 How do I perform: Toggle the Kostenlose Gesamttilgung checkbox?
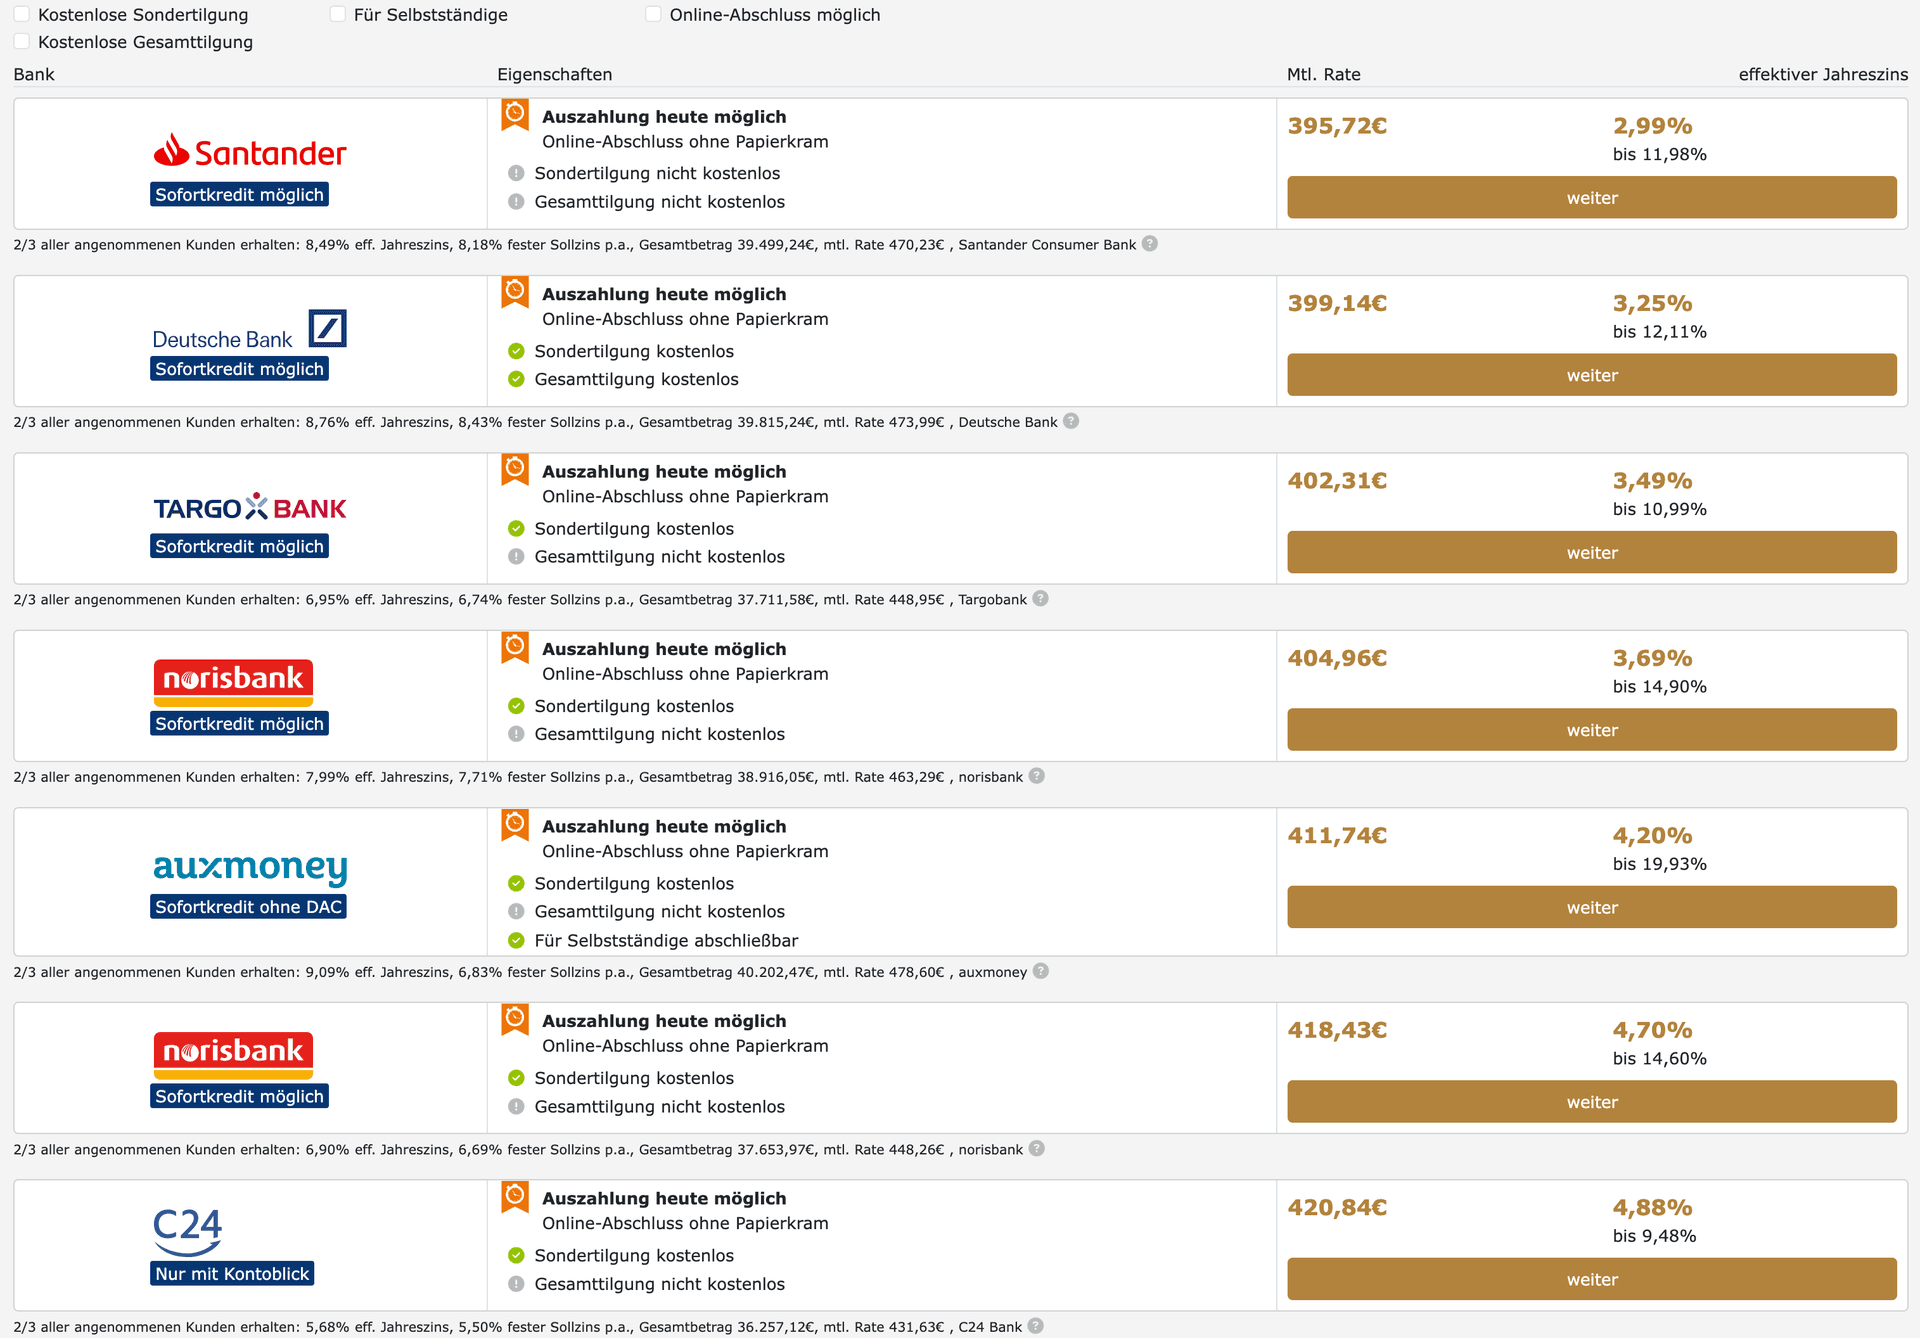pyautogui.click(x=22, y=42)
